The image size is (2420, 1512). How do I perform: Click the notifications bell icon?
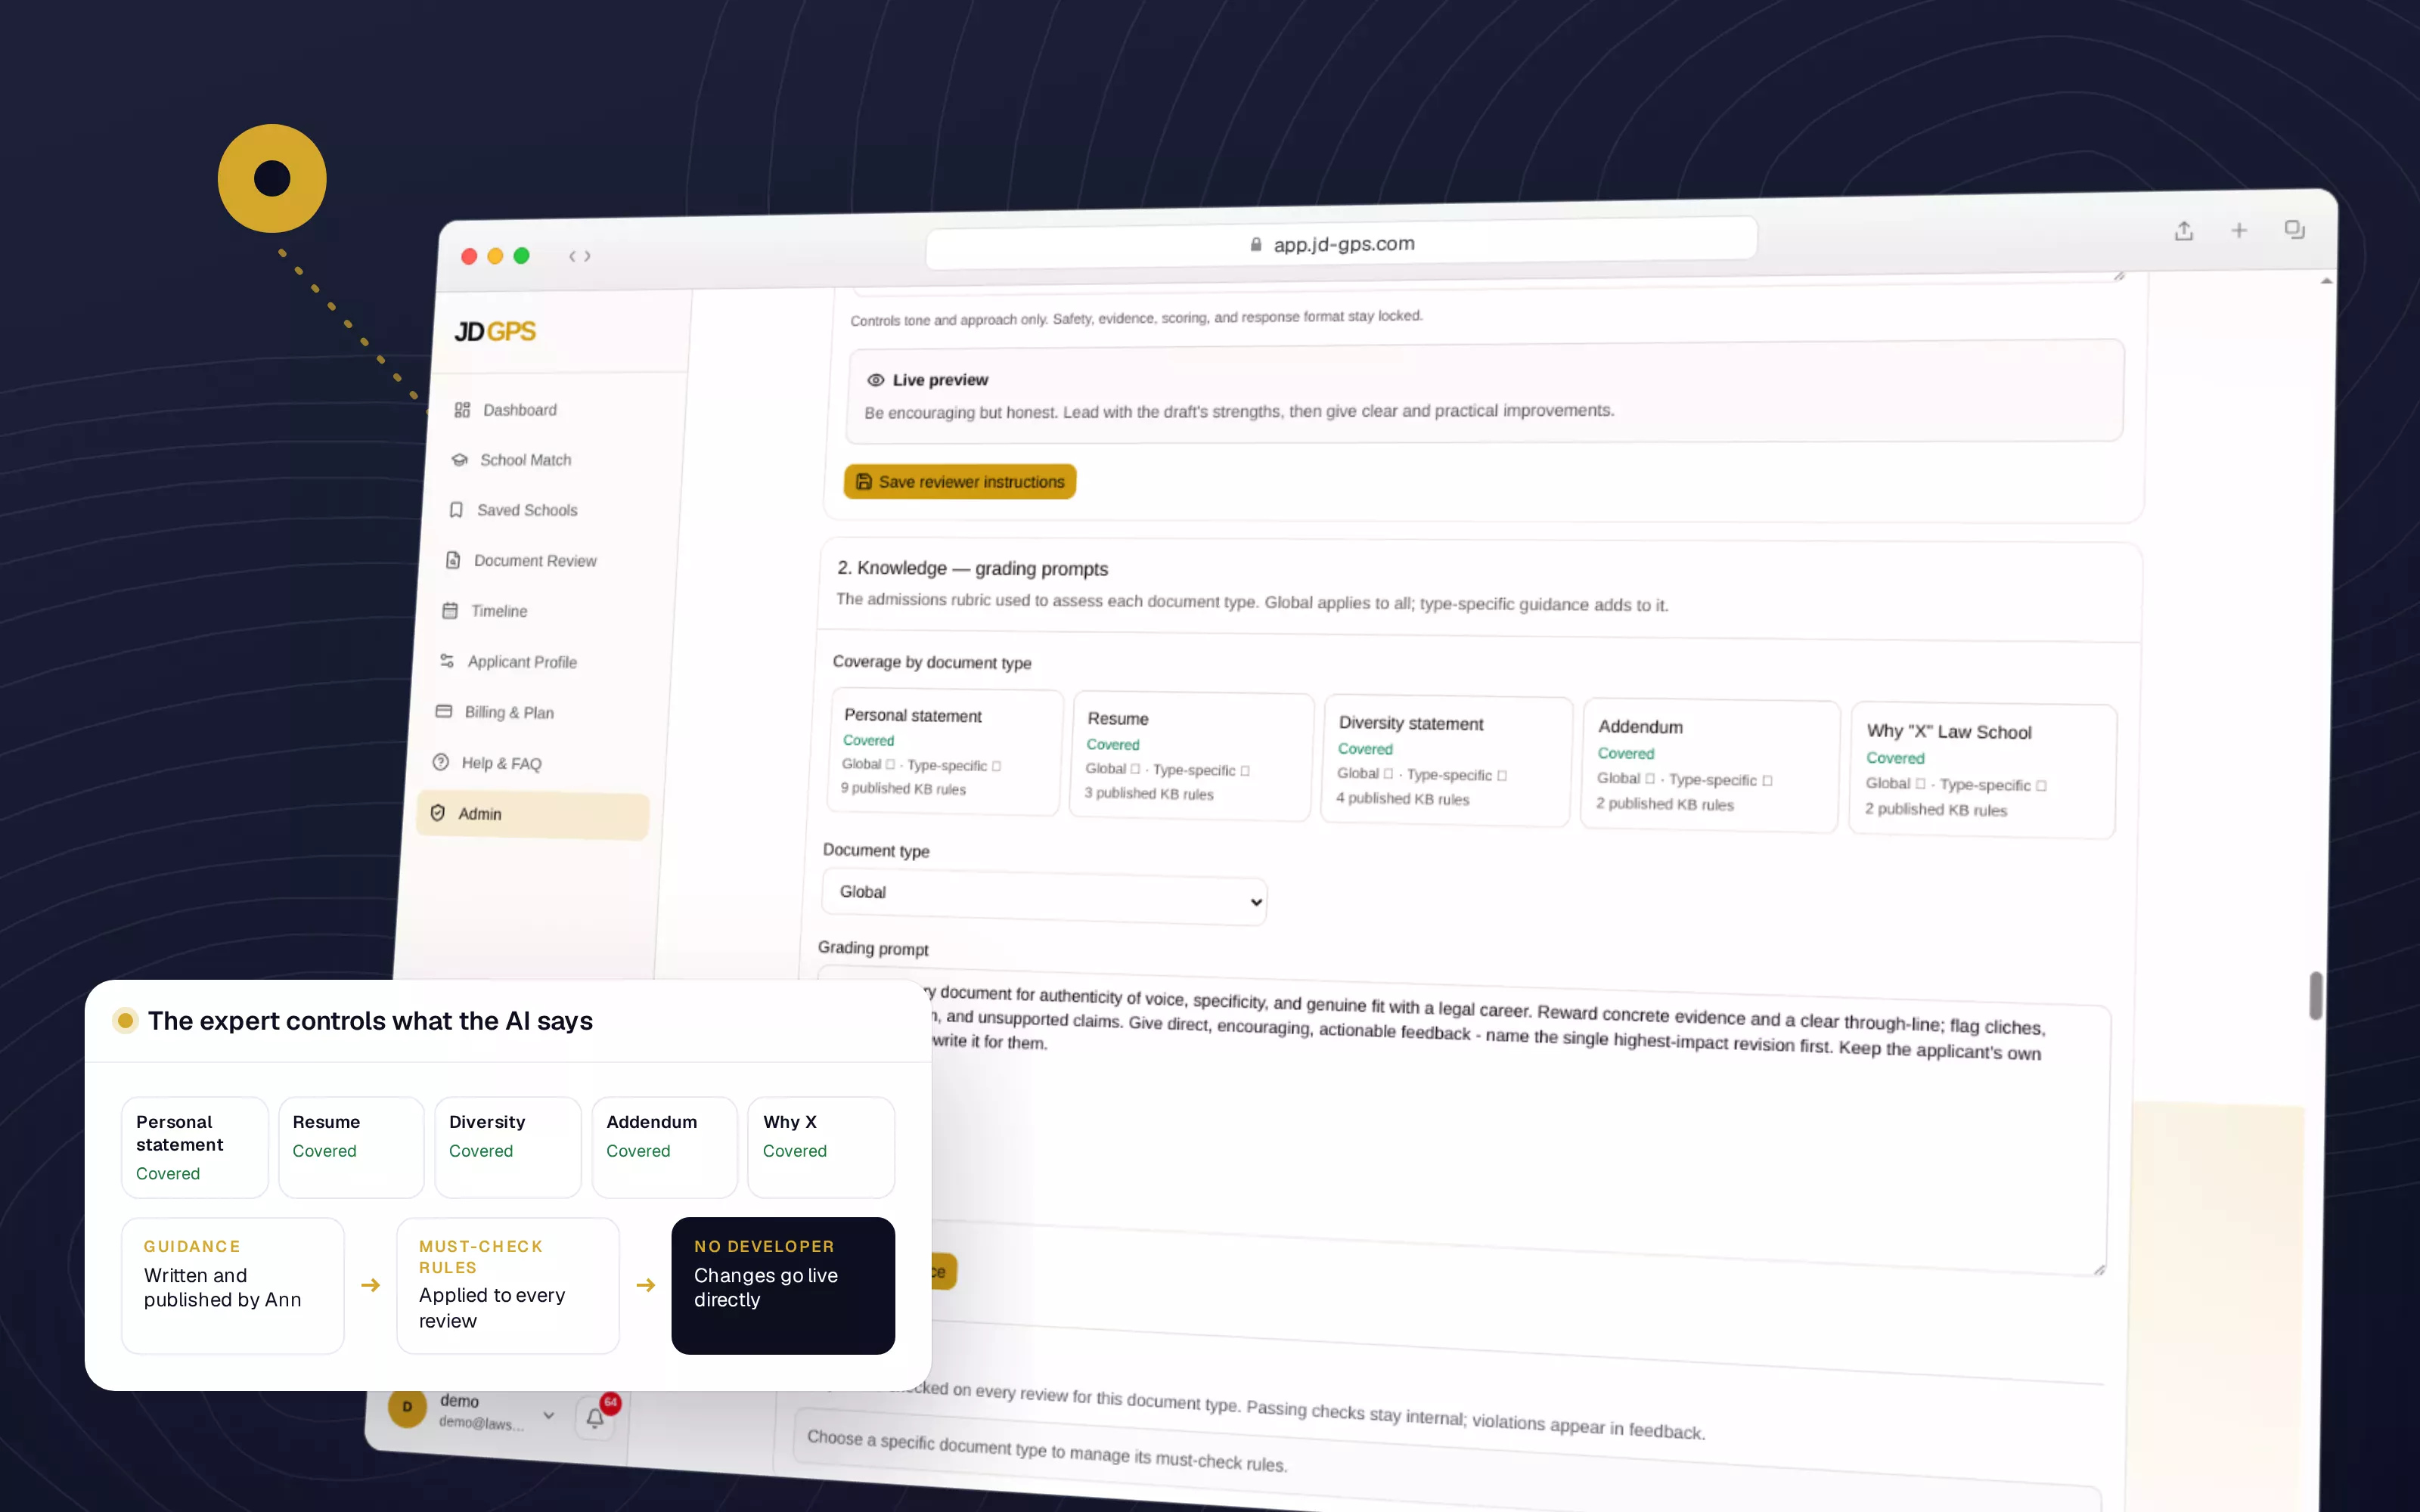595,1417
